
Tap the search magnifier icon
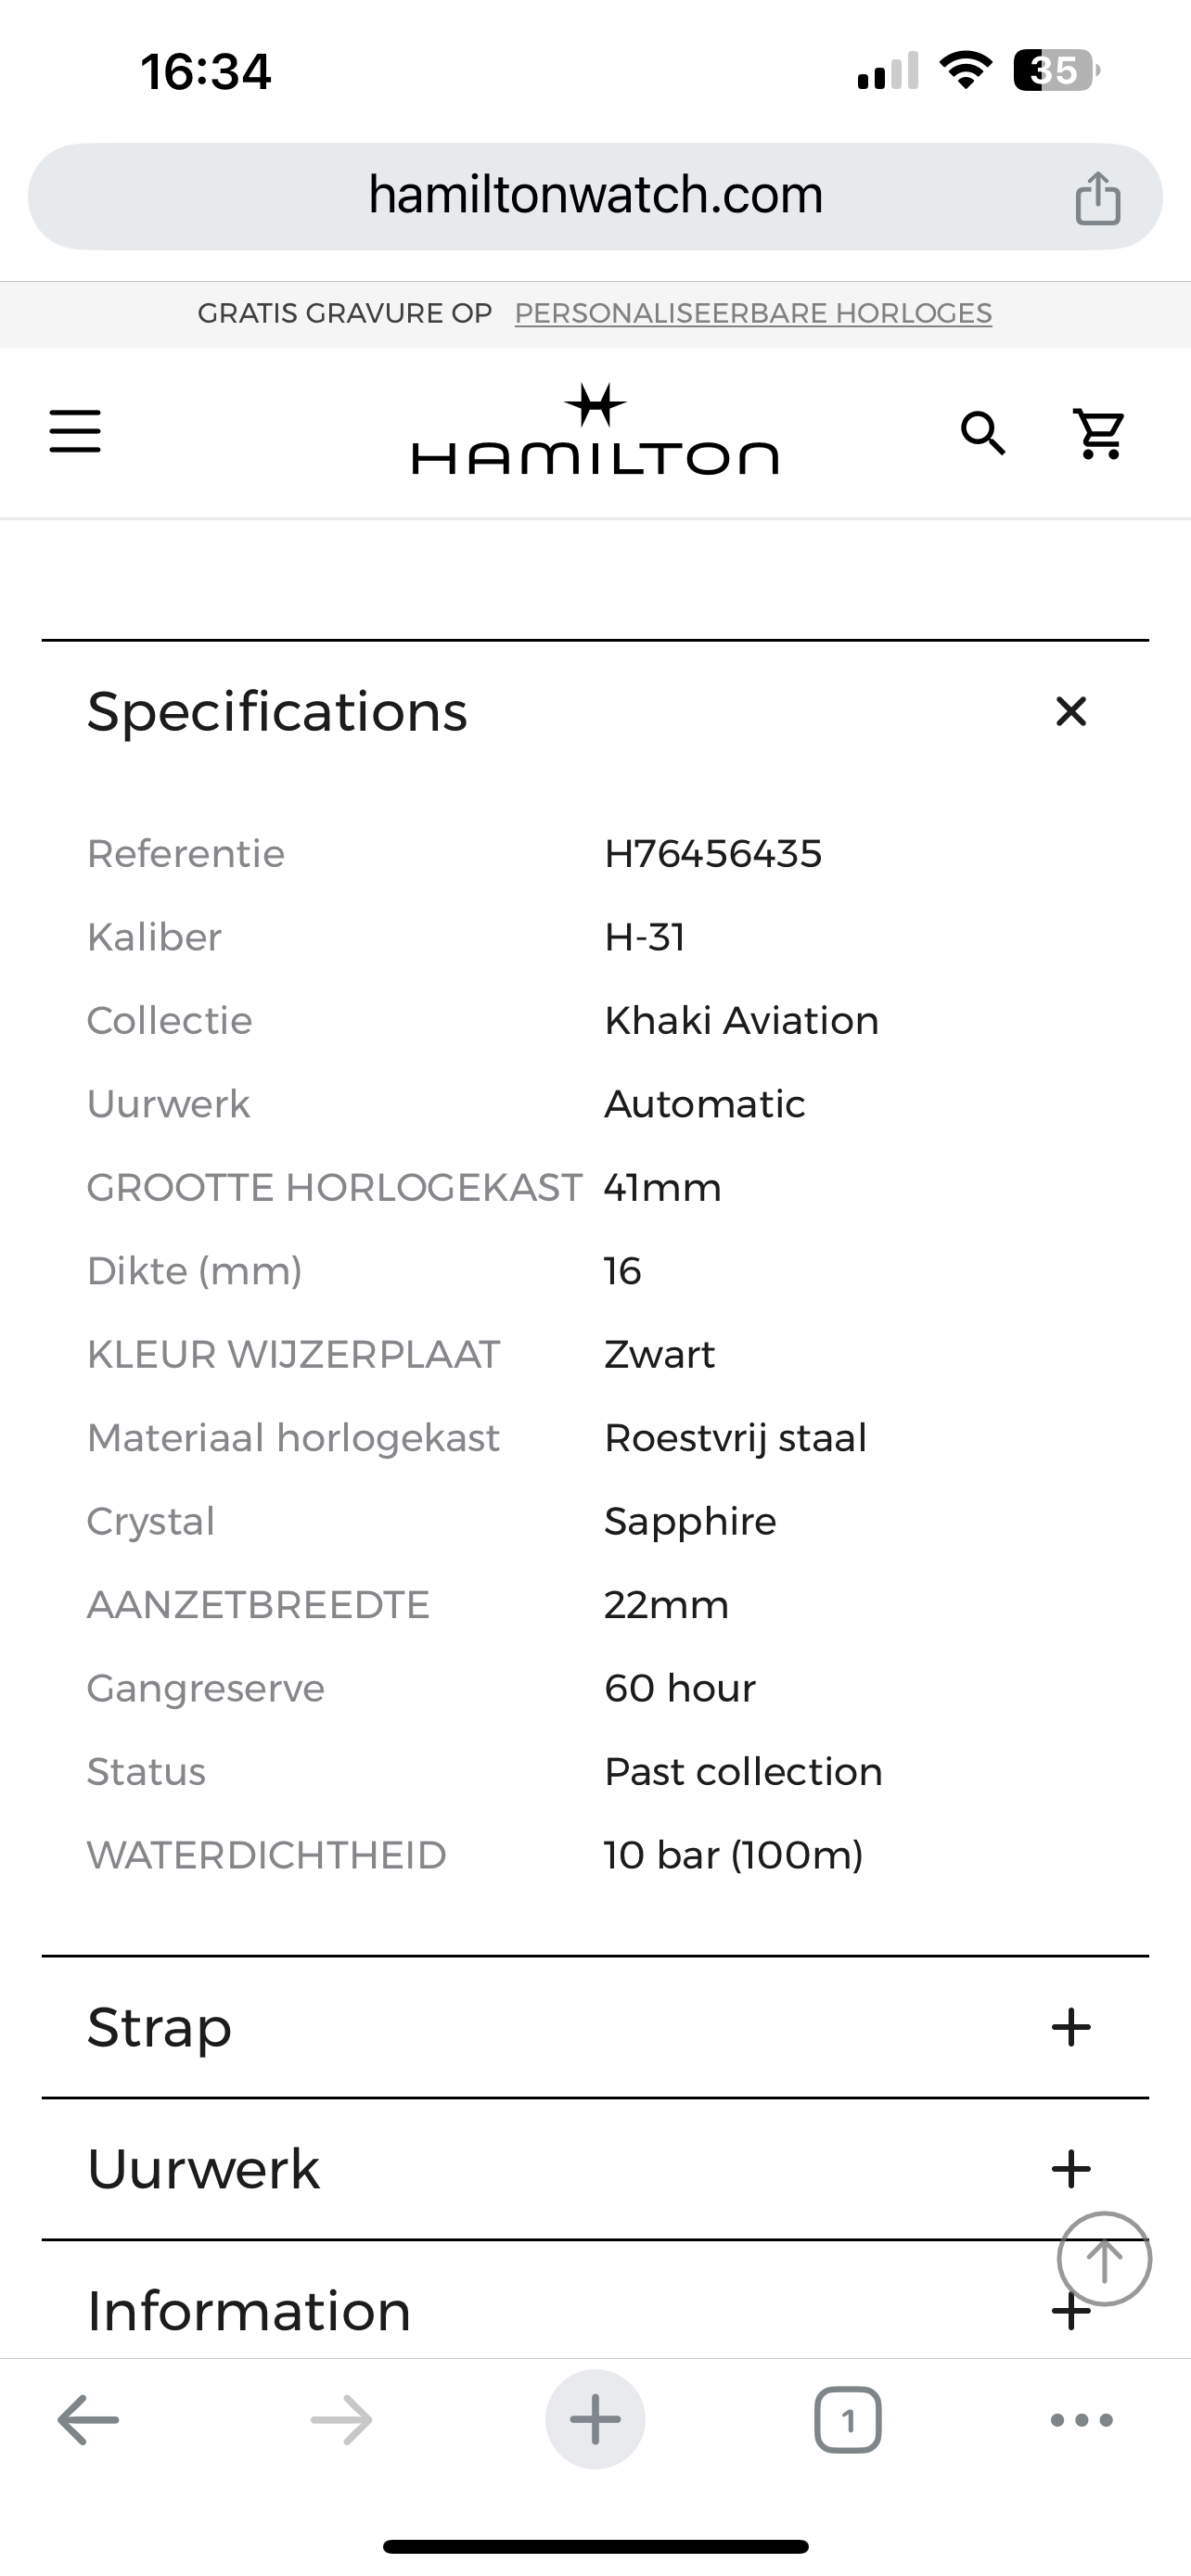(983, 433)
